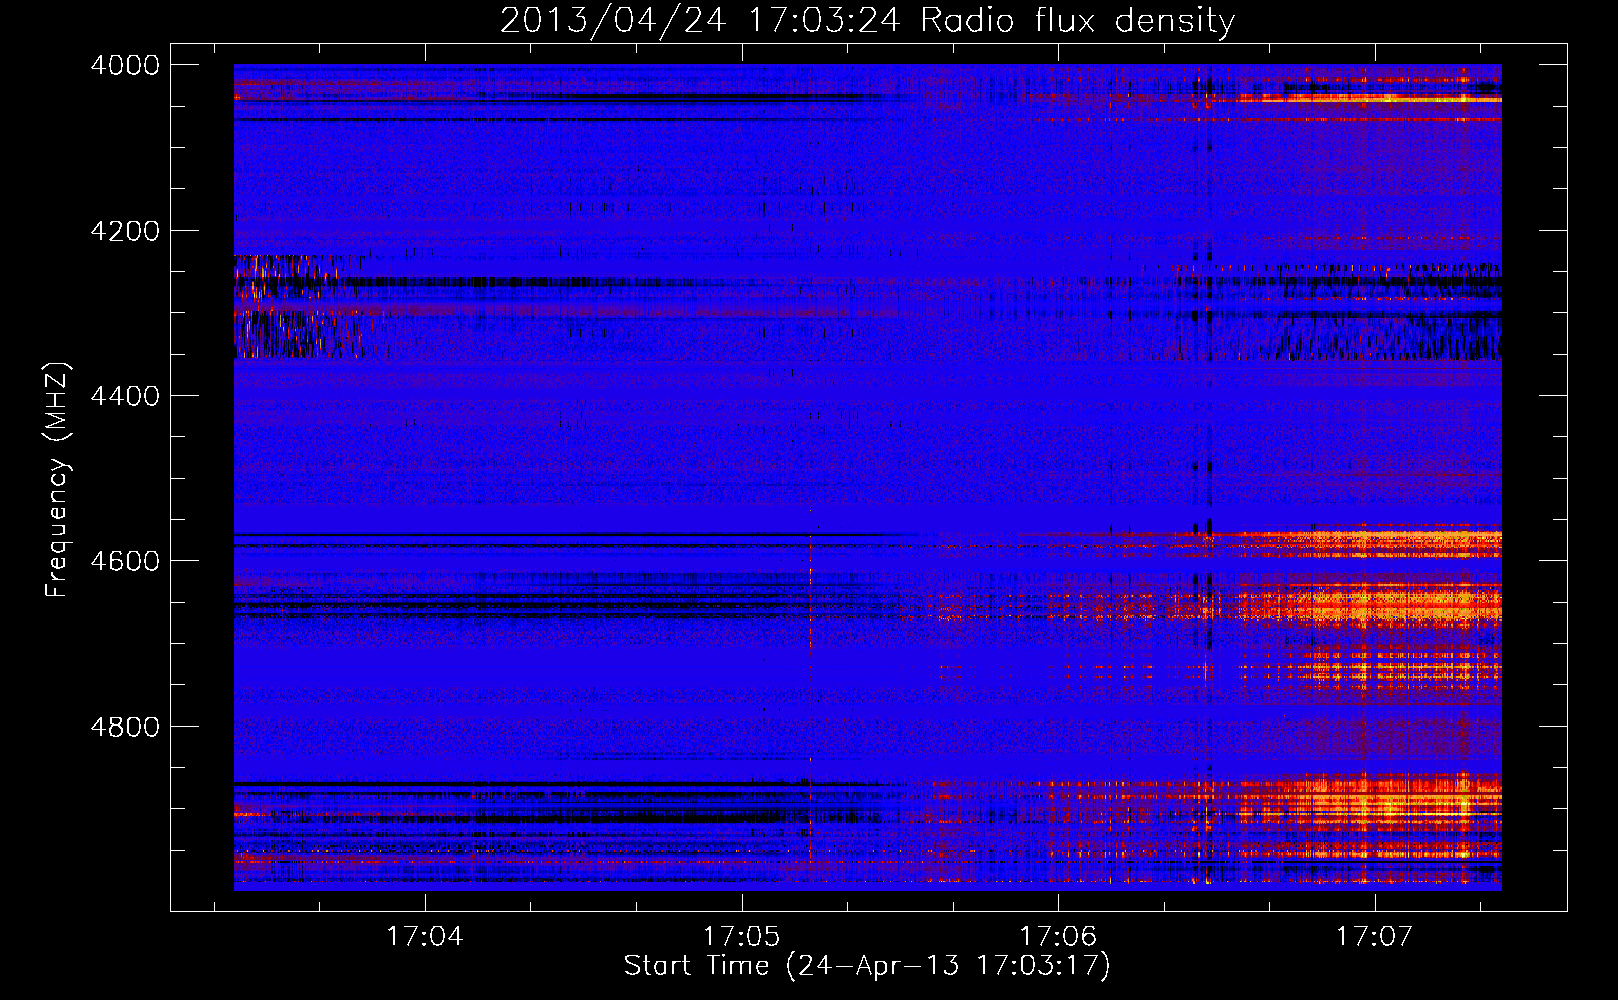Click inside the radio flux spectrogram image
The height and width of the screenshot is (1000, 1618).
point(867,477)
